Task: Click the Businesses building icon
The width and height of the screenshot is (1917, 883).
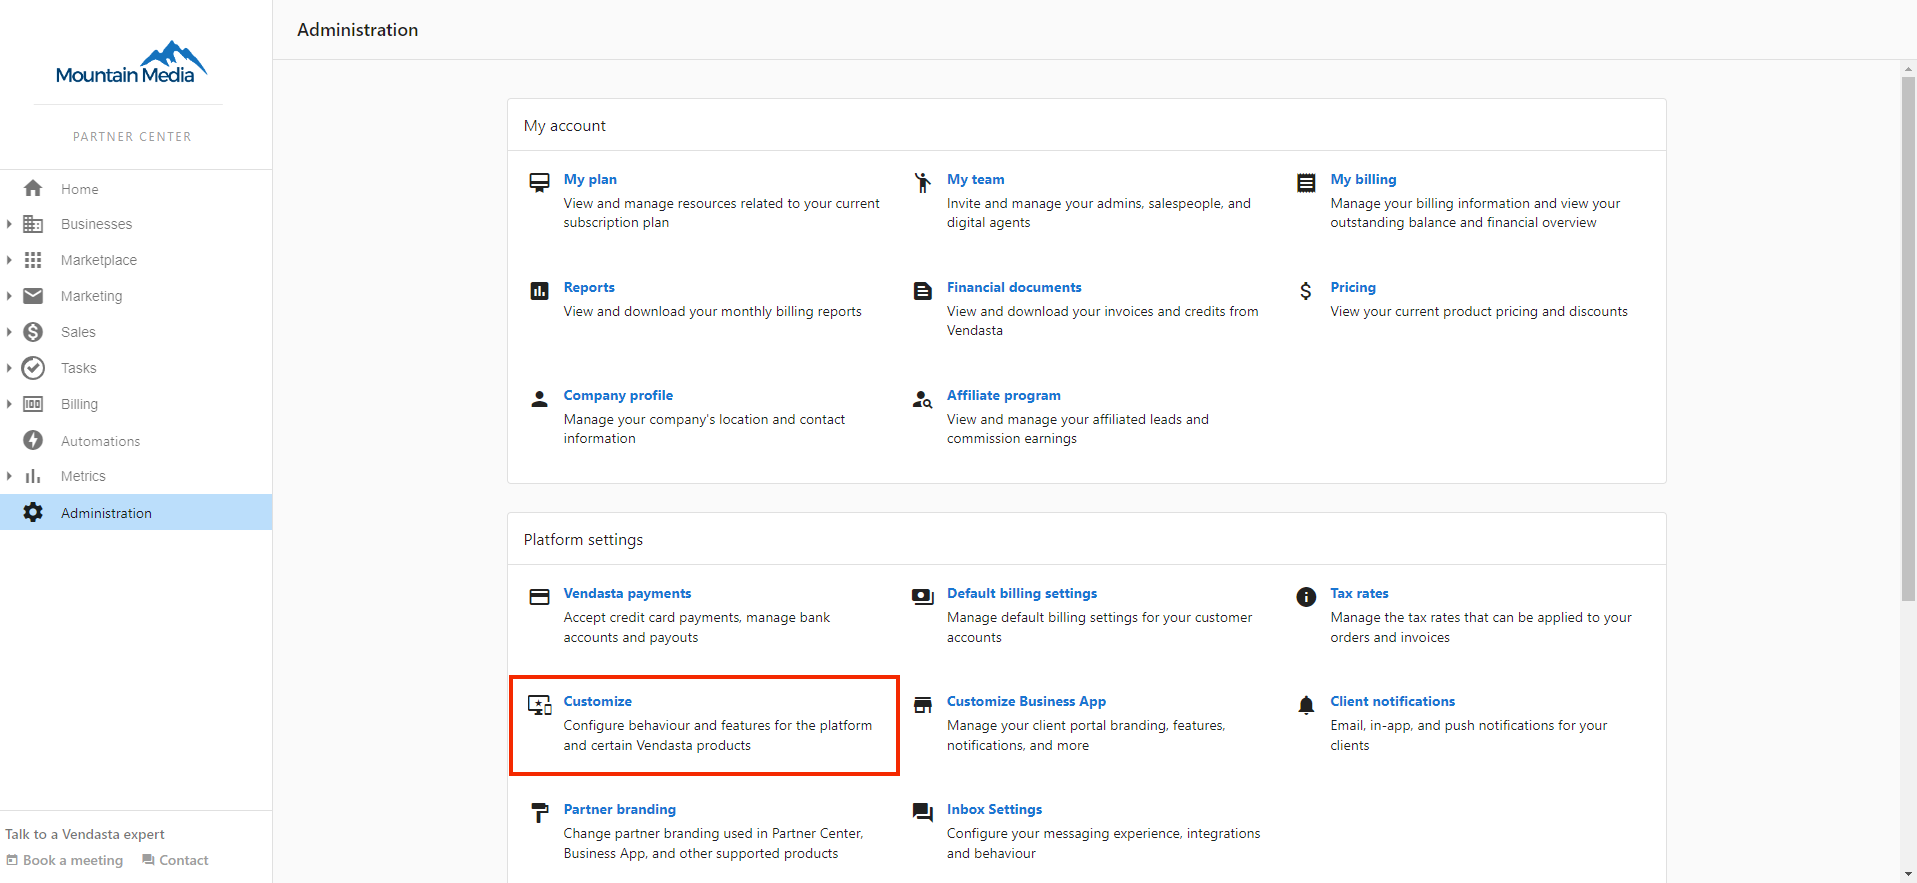Action: pyautogui.click(x=33, y=224)
